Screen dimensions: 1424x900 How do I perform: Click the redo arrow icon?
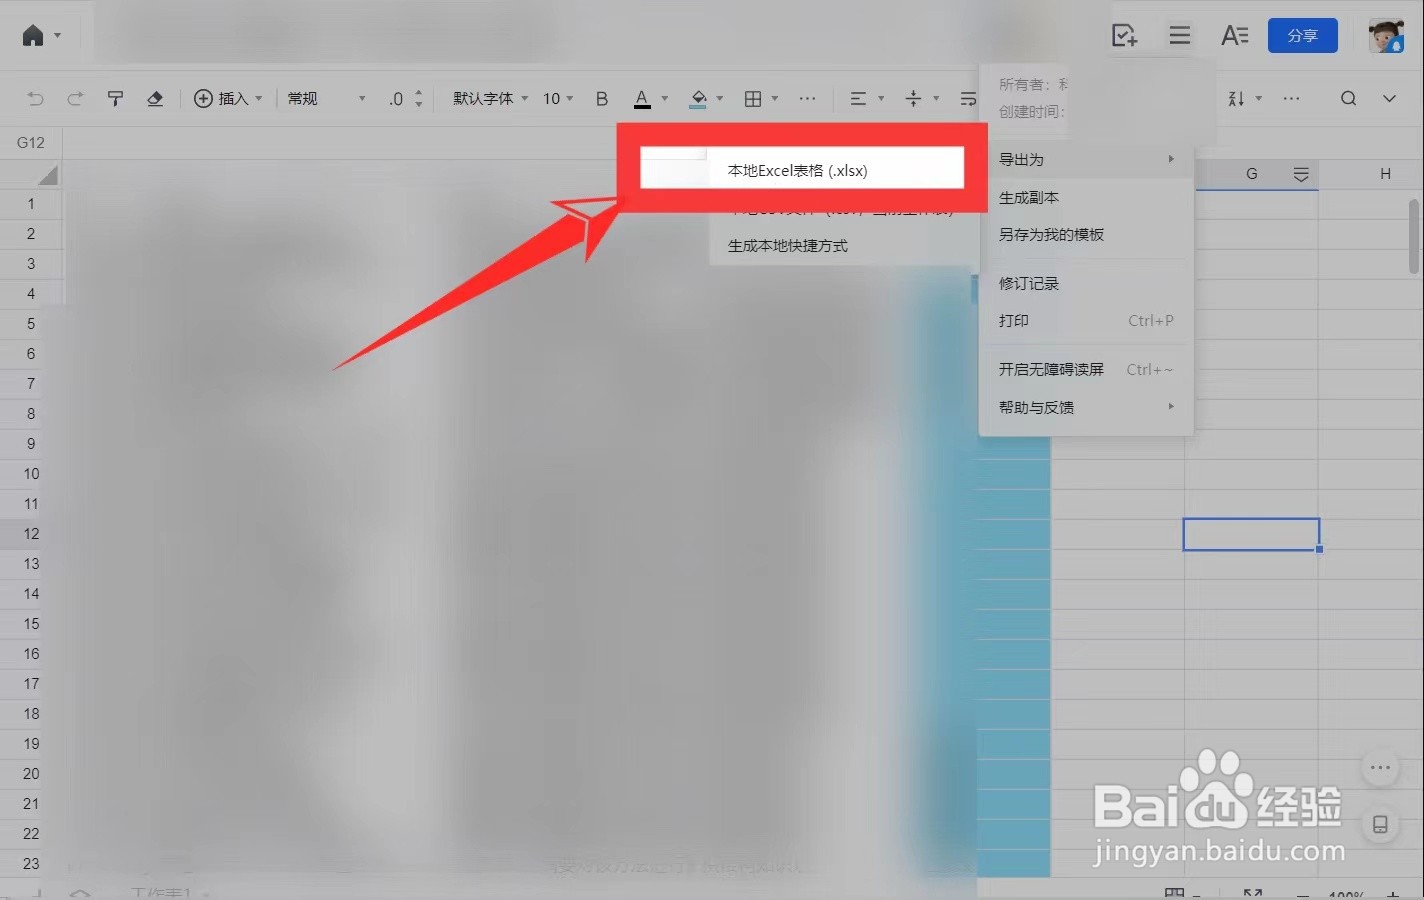tap(76, 98)
